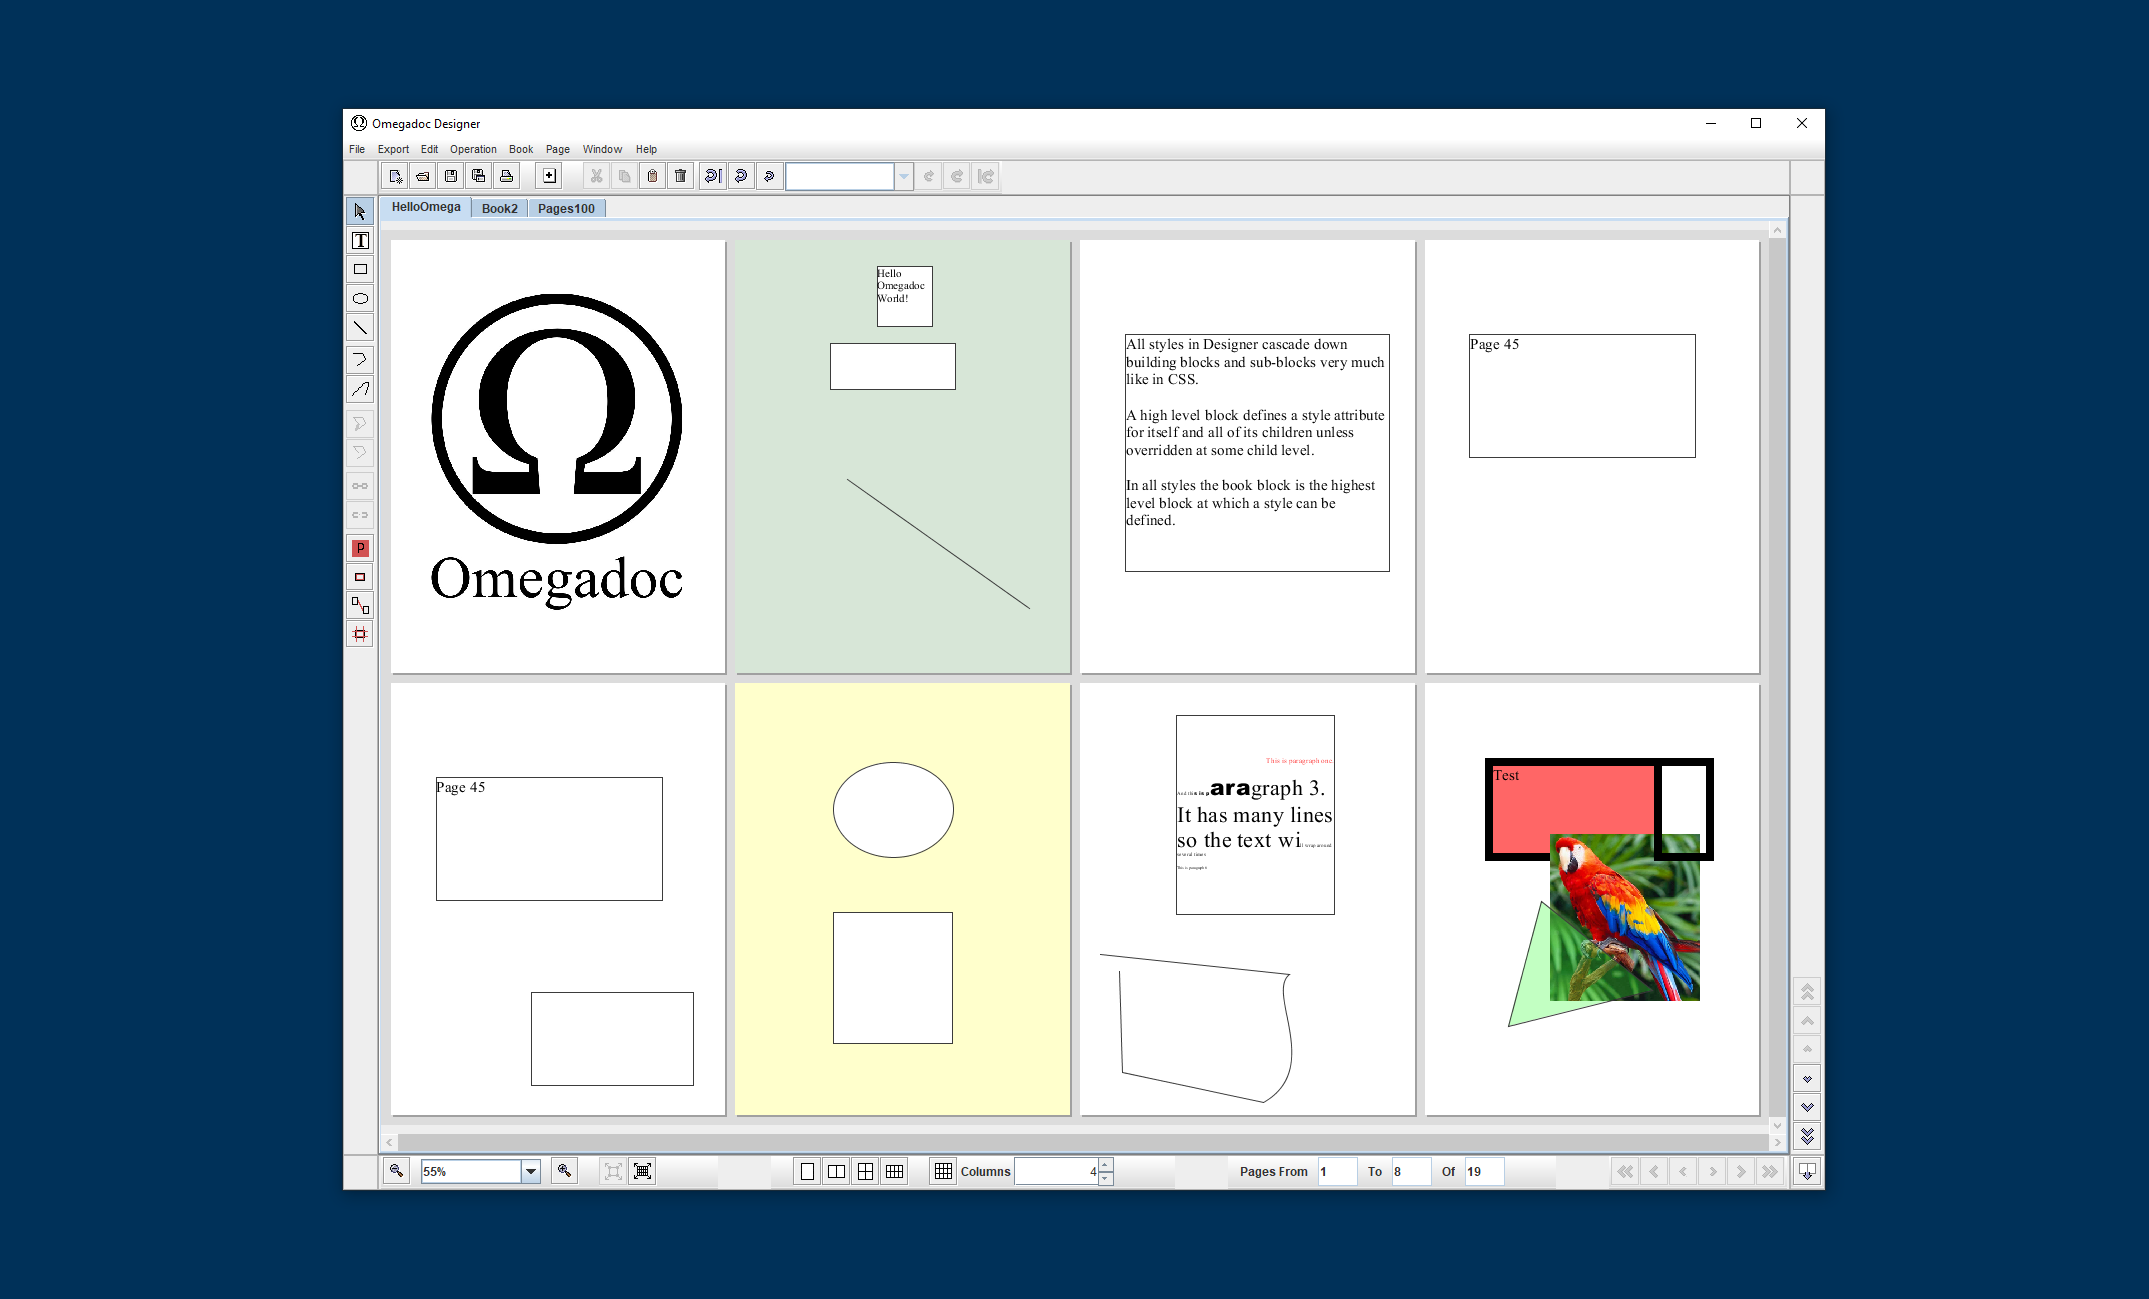Click the Trash delete icon

click(681, 177)
